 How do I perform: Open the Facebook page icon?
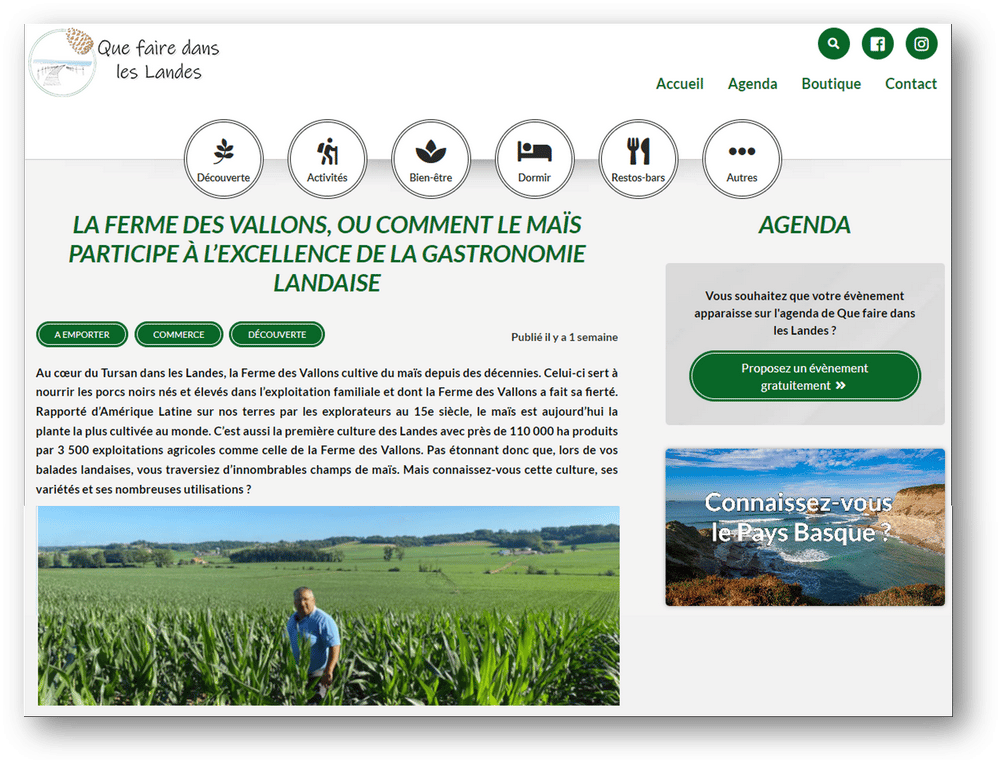pyautogui.click(x=878, y=43)
